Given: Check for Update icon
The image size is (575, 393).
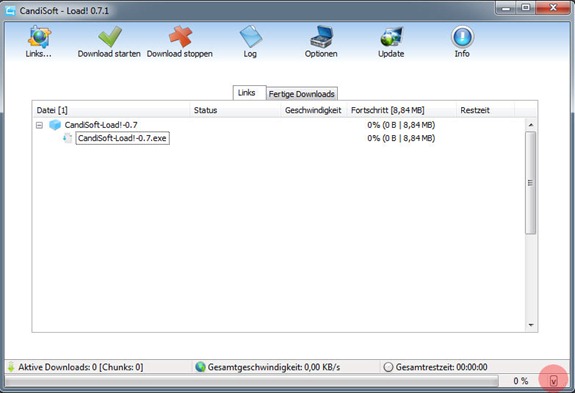Looking at the screenshot, I should [x=391, y=37].
